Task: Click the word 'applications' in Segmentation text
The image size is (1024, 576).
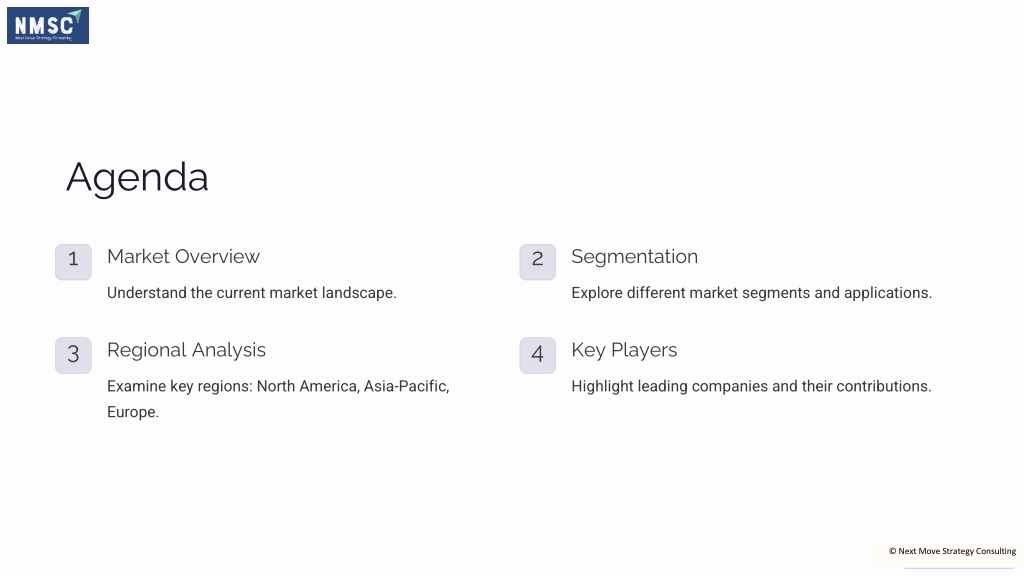Action: pyautogui.click(x=888, y=293)
